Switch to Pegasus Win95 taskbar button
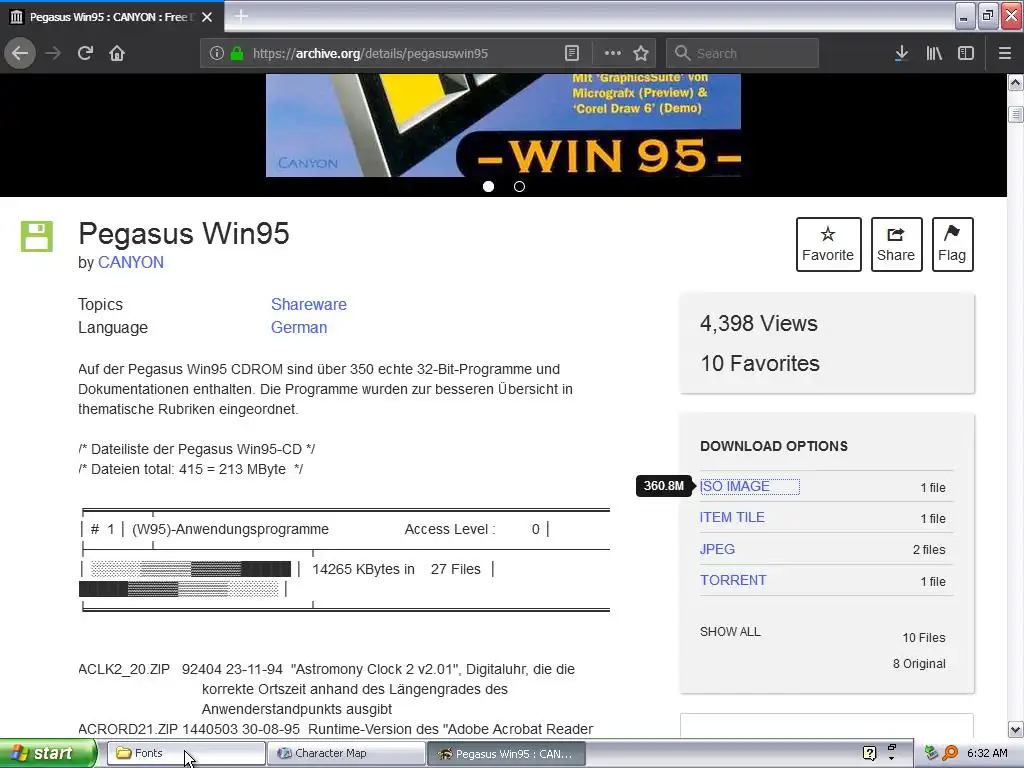This screenshot has height=768, width=1024. click(x=506, y=753)
